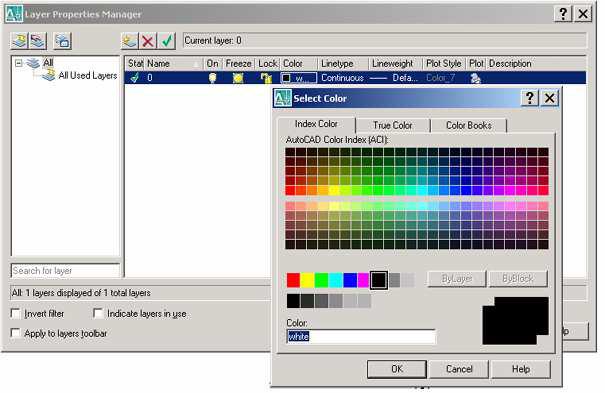605x393 pixels.
Task: Set Current green checkmark icon
Action: point(167,41)
